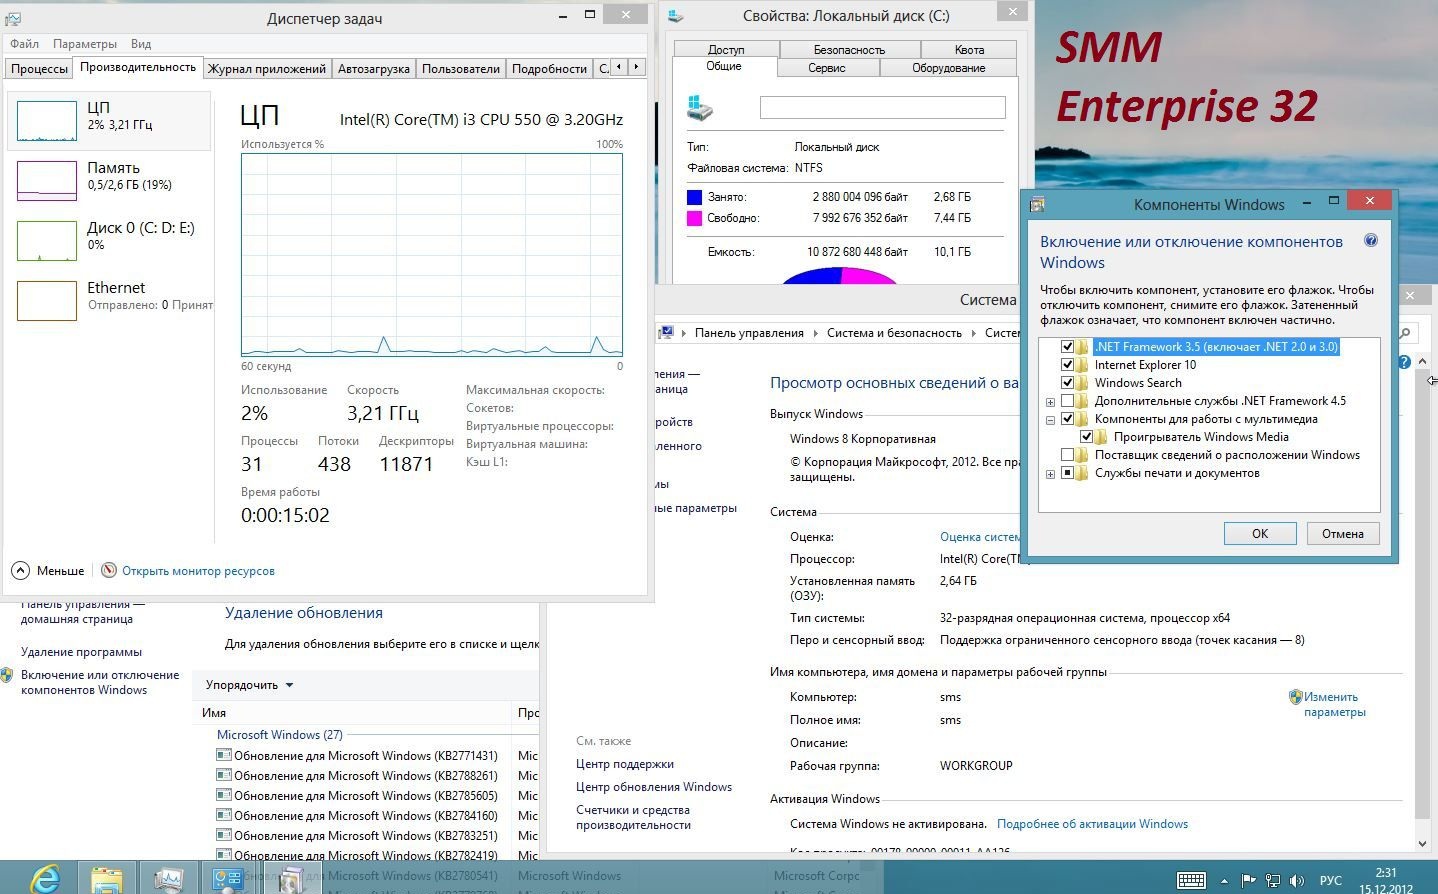
Task: Click the Task Manager taskbar icon
Action: (x=168, y=879)
